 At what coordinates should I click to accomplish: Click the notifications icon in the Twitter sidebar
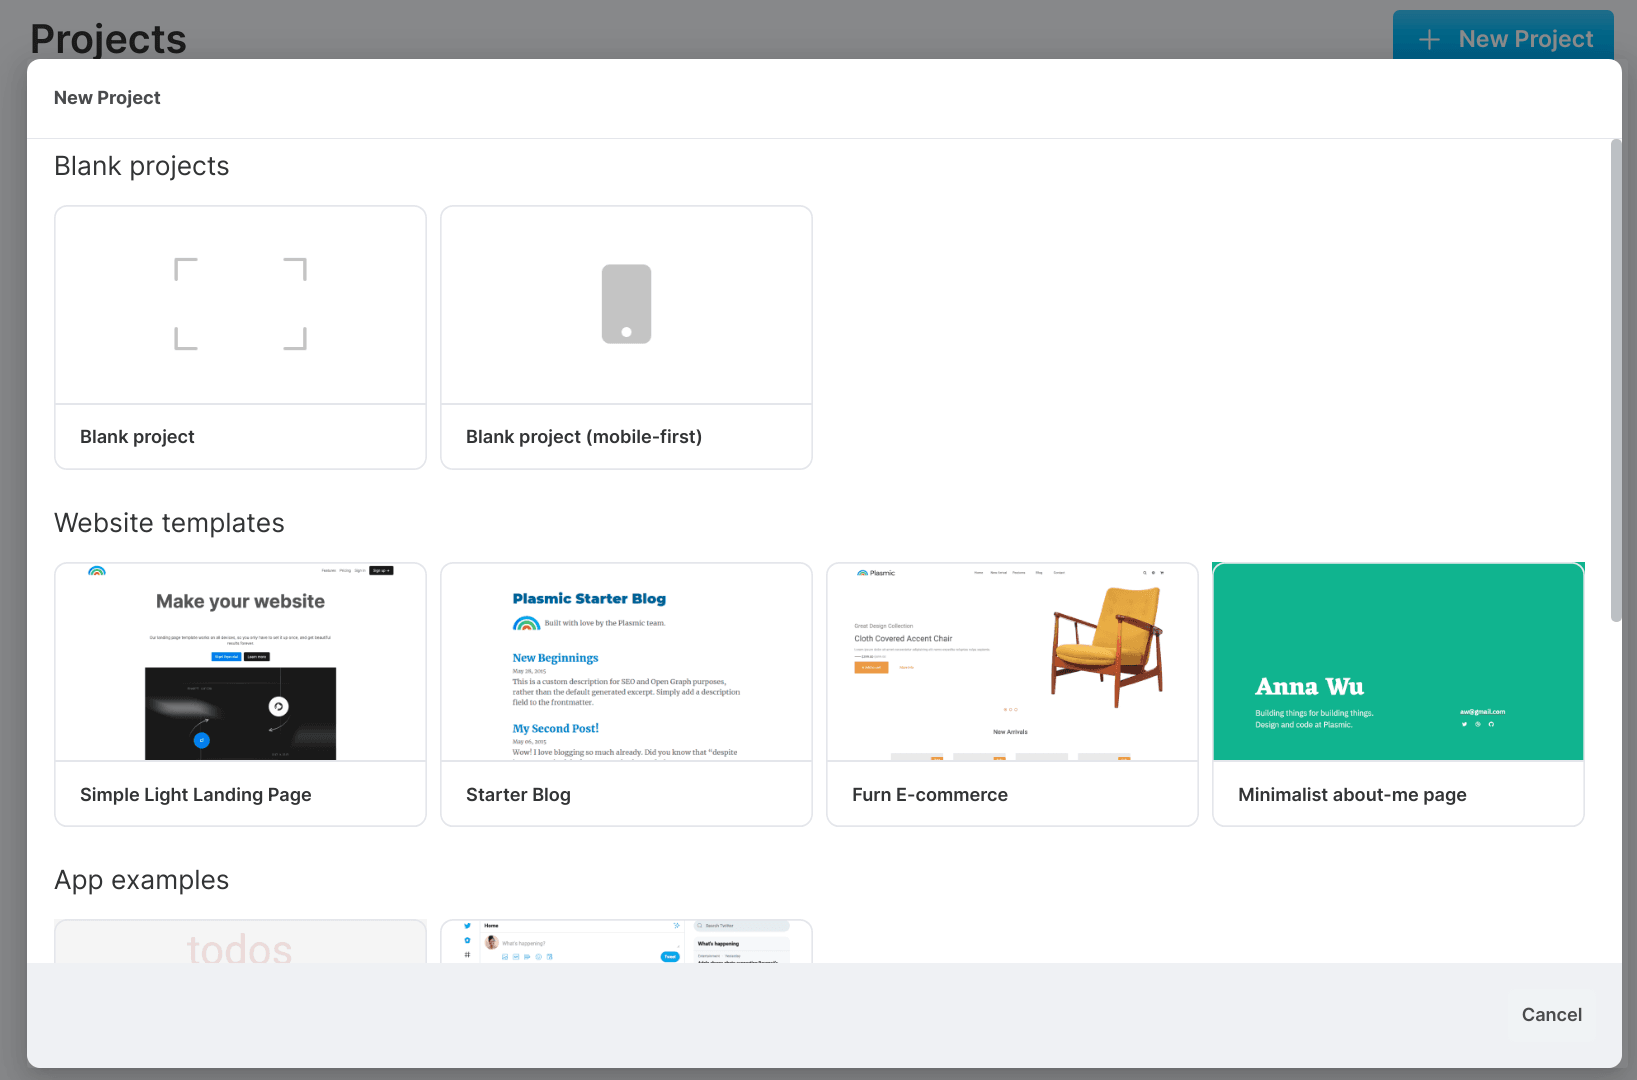(467, 940)
